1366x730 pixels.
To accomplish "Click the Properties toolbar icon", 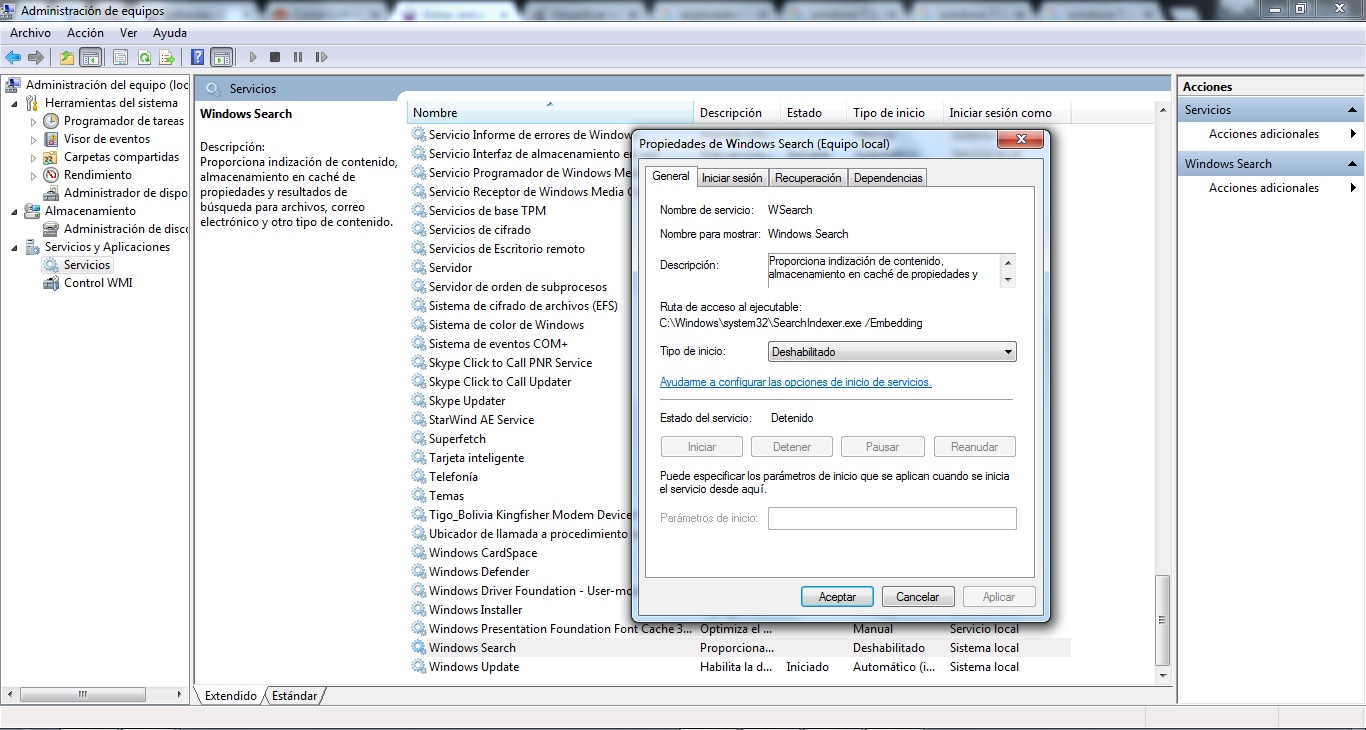I will tap(120, 57).
